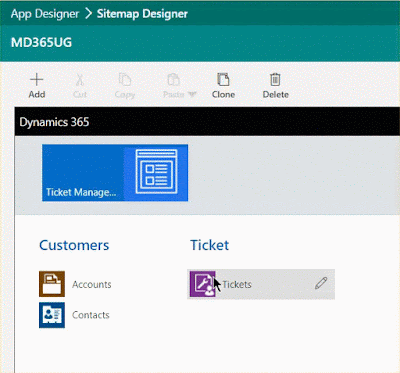Image resolution: width=400 pixels, height=373 pixels.
Task: Click the MD365UG app name
Action: pos(41,42)
